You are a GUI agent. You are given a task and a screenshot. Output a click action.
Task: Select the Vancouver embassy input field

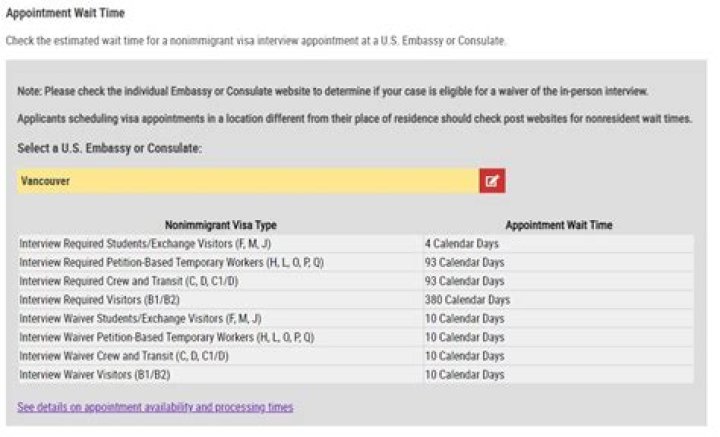[x=248, y=181]
